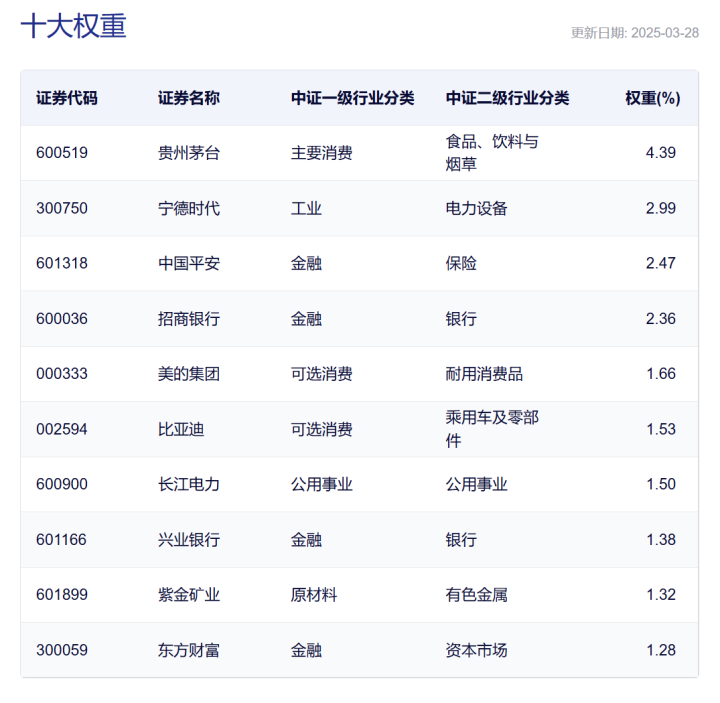Select stock code 002594
This screenshot has height=703, width=720.
[x=62, y=429]
